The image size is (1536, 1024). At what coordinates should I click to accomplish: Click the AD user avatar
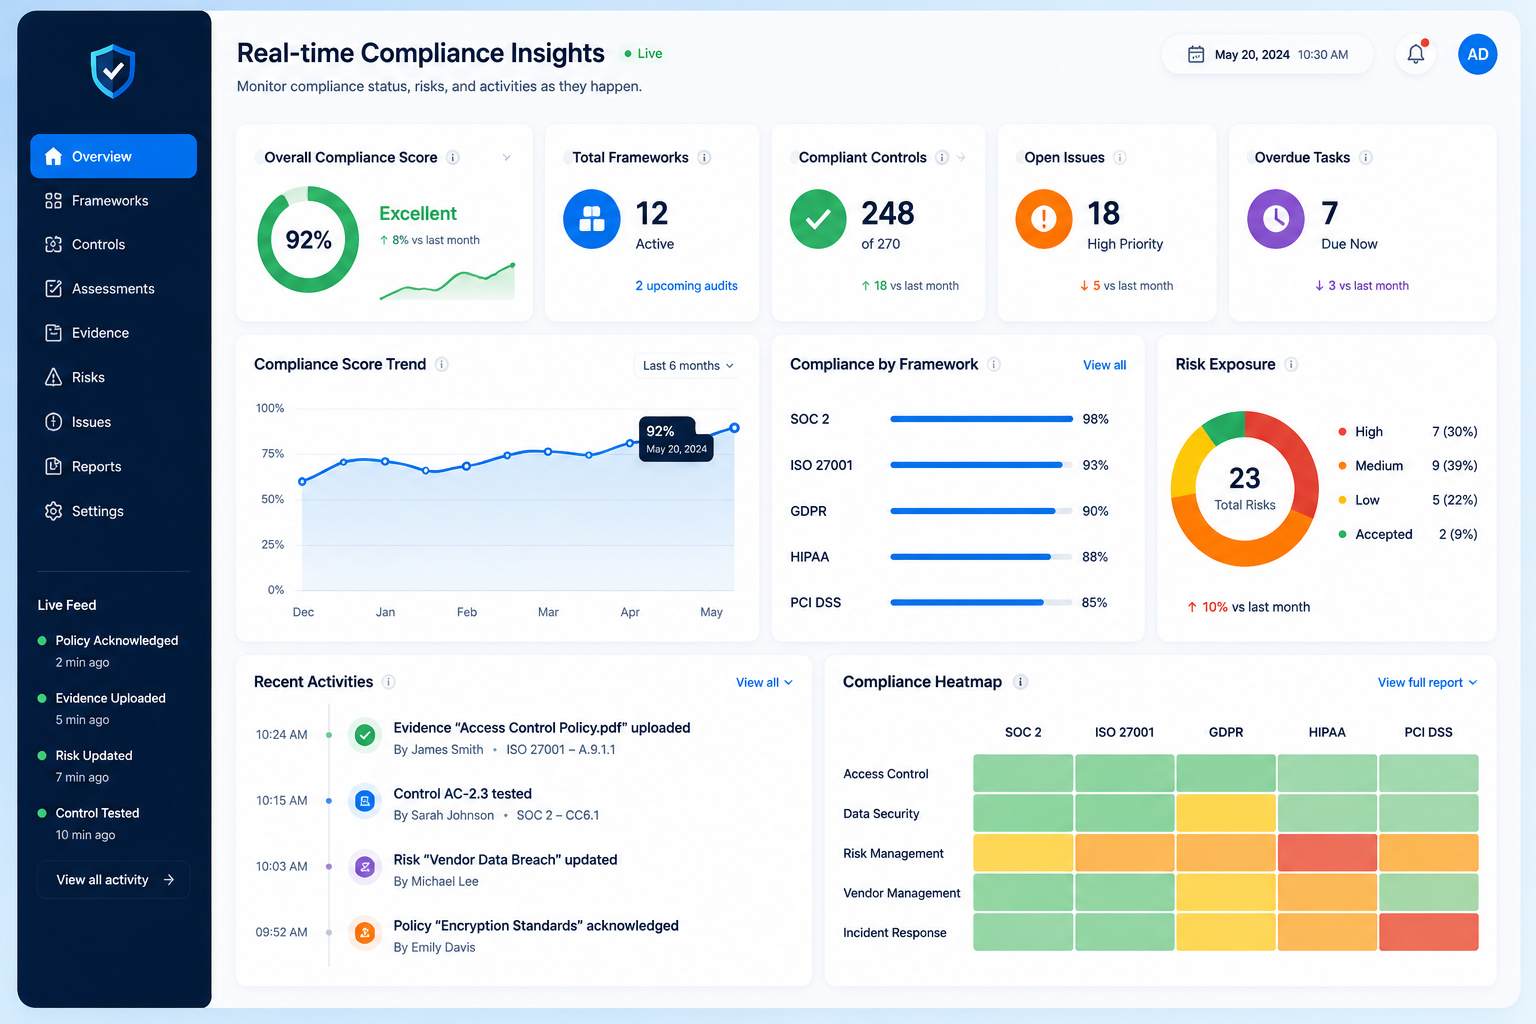tap(1477, 54)
